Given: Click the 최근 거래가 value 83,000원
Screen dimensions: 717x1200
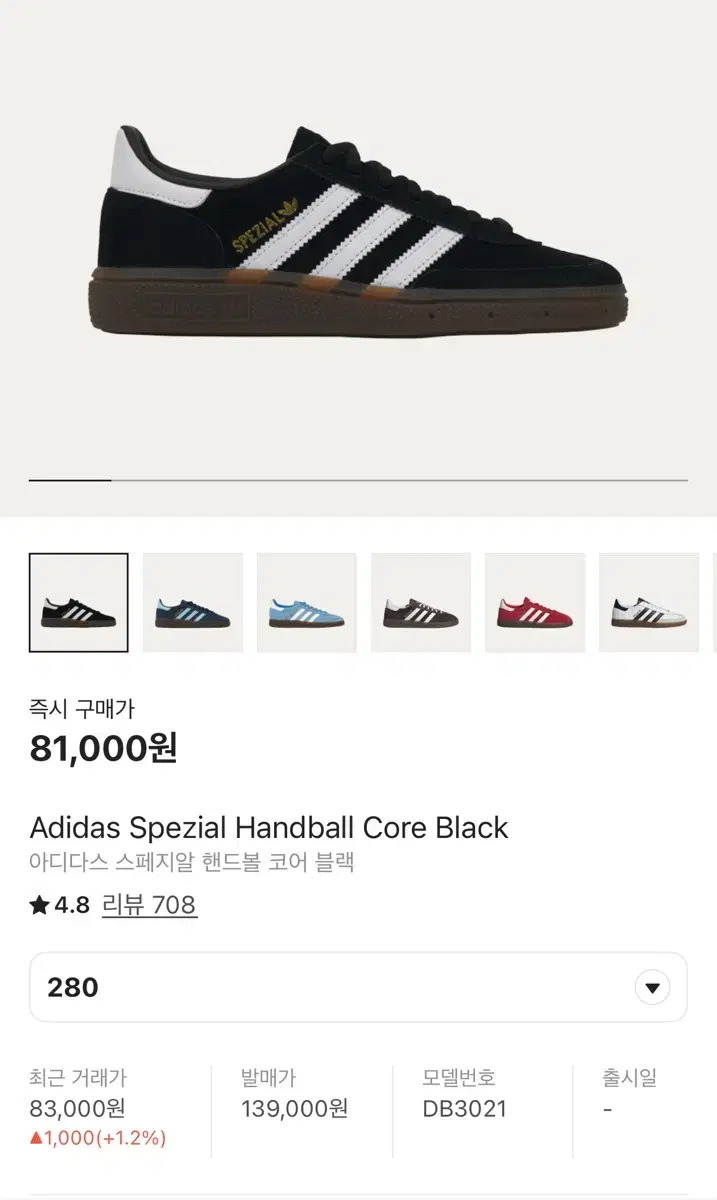Looking at the screenshot, I should [76, 1110].
